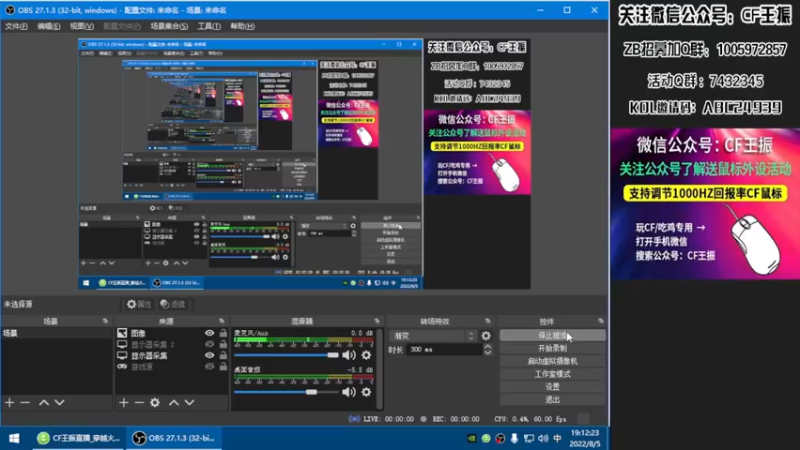The image size is (800, 450).
Task: Toggle visibility of 显示器采集 source
Action: (x=209, y=355)
